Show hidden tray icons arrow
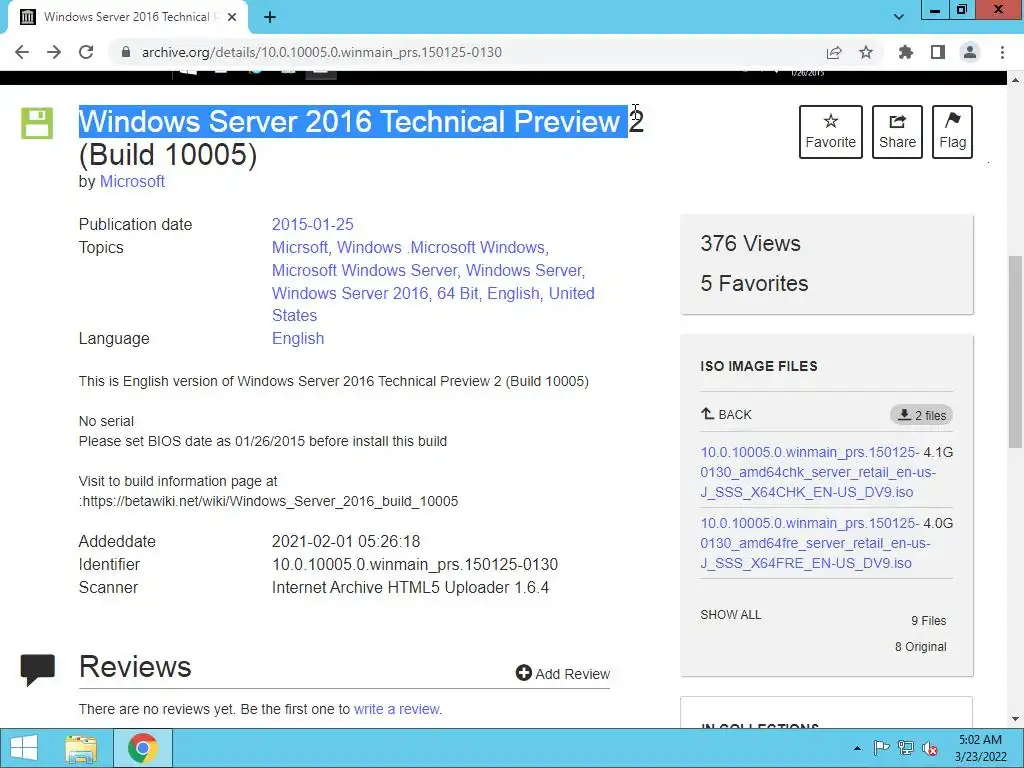 point(857,748)
